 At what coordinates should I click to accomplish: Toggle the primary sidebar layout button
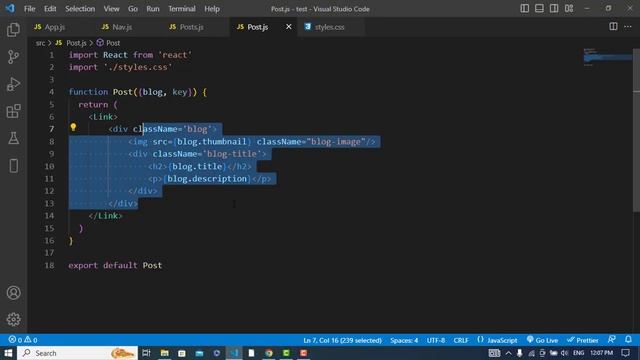[524, 9]
